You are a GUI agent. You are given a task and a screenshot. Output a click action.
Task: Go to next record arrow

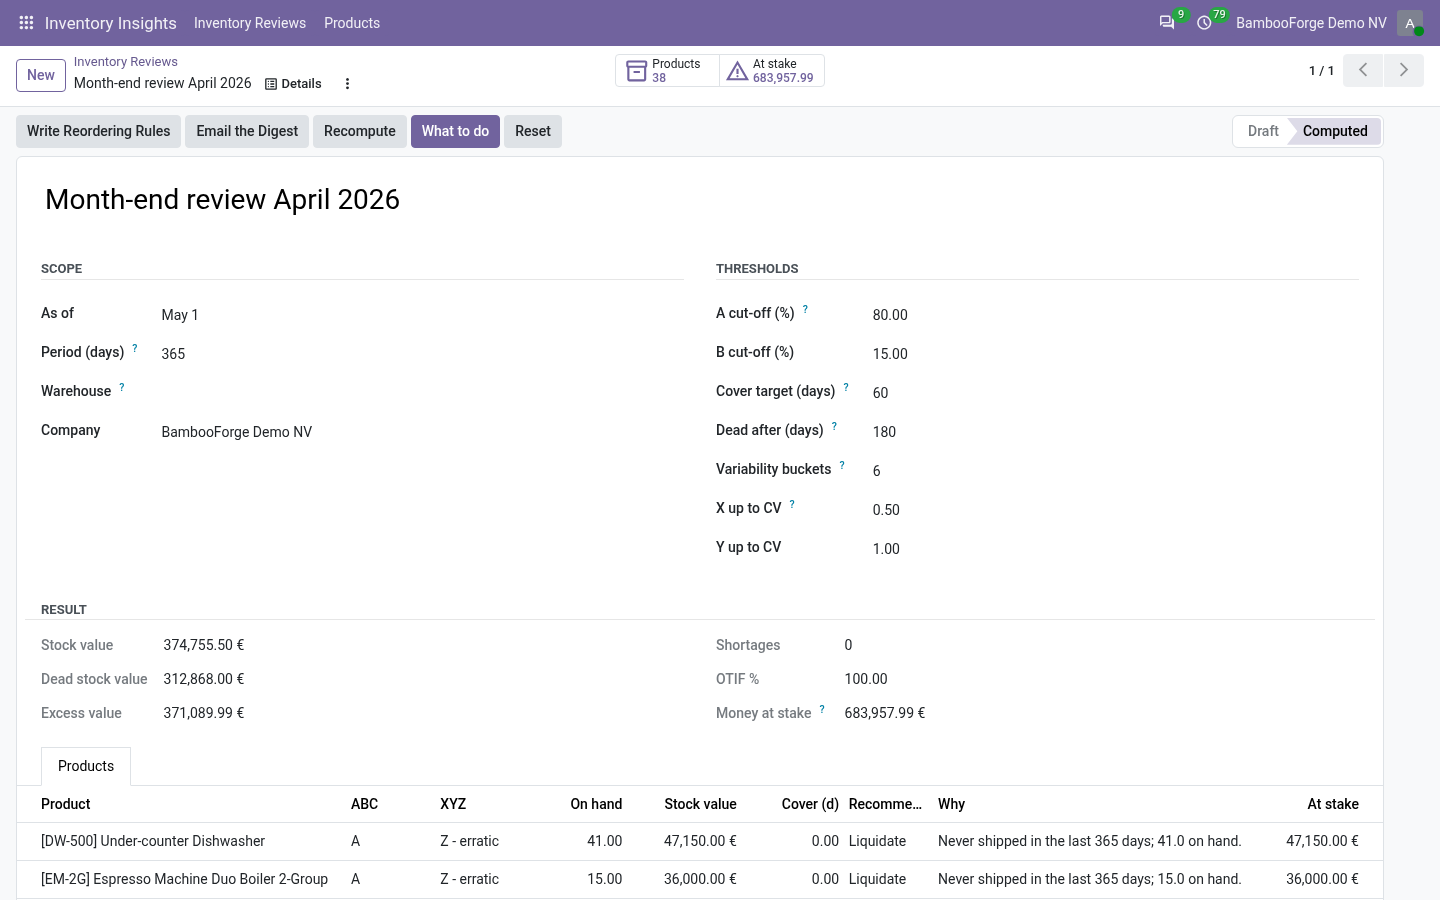[x=1404, y=70]
